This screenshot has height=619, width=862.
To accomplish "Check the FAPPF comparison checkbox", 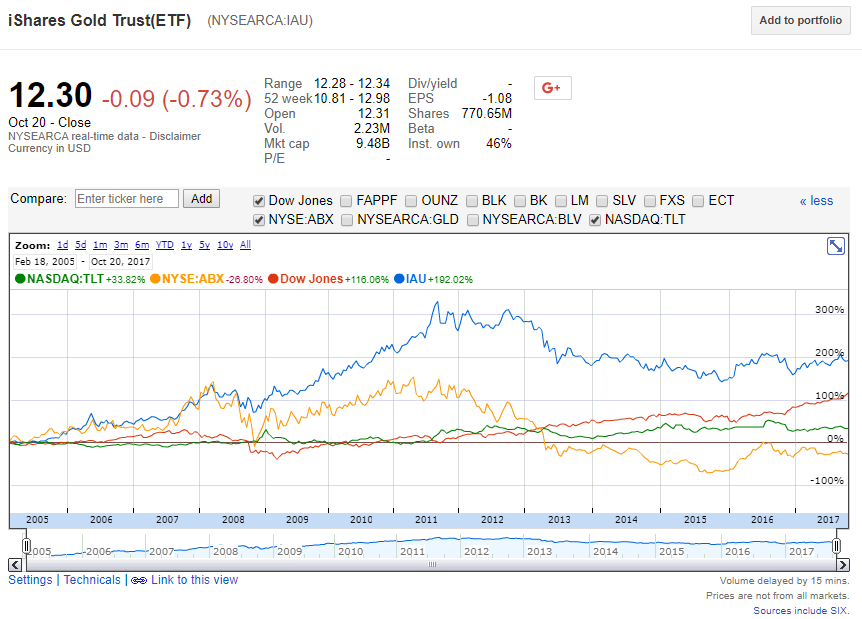I will [346, 201].
